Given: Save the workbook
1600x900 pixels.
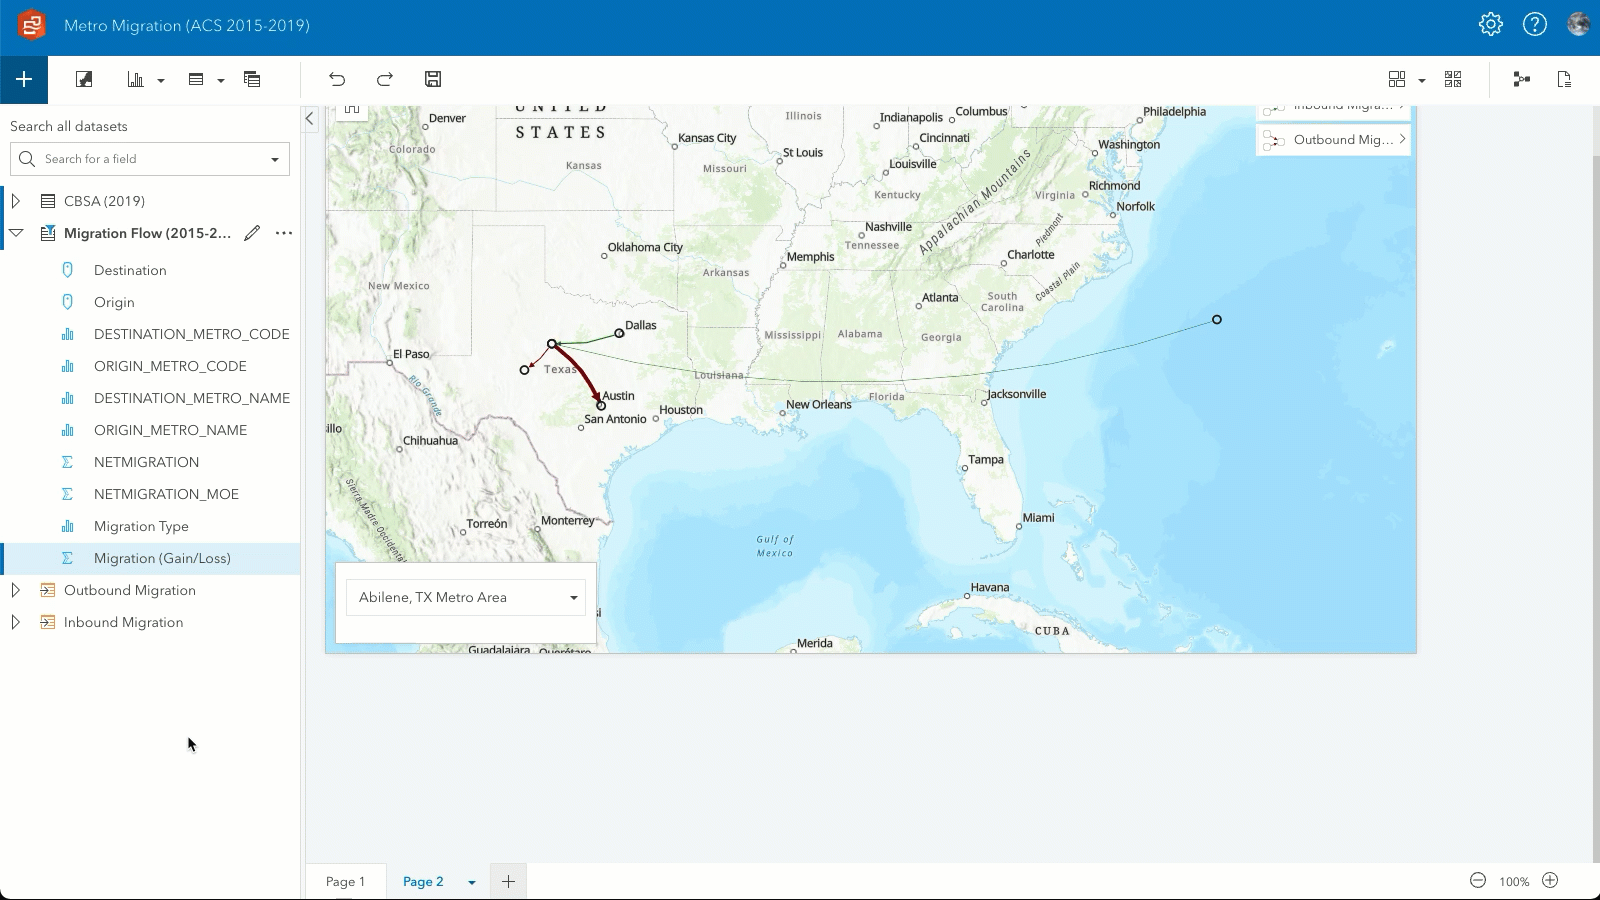Looking at the screenshot, I should tap(433, 80).
